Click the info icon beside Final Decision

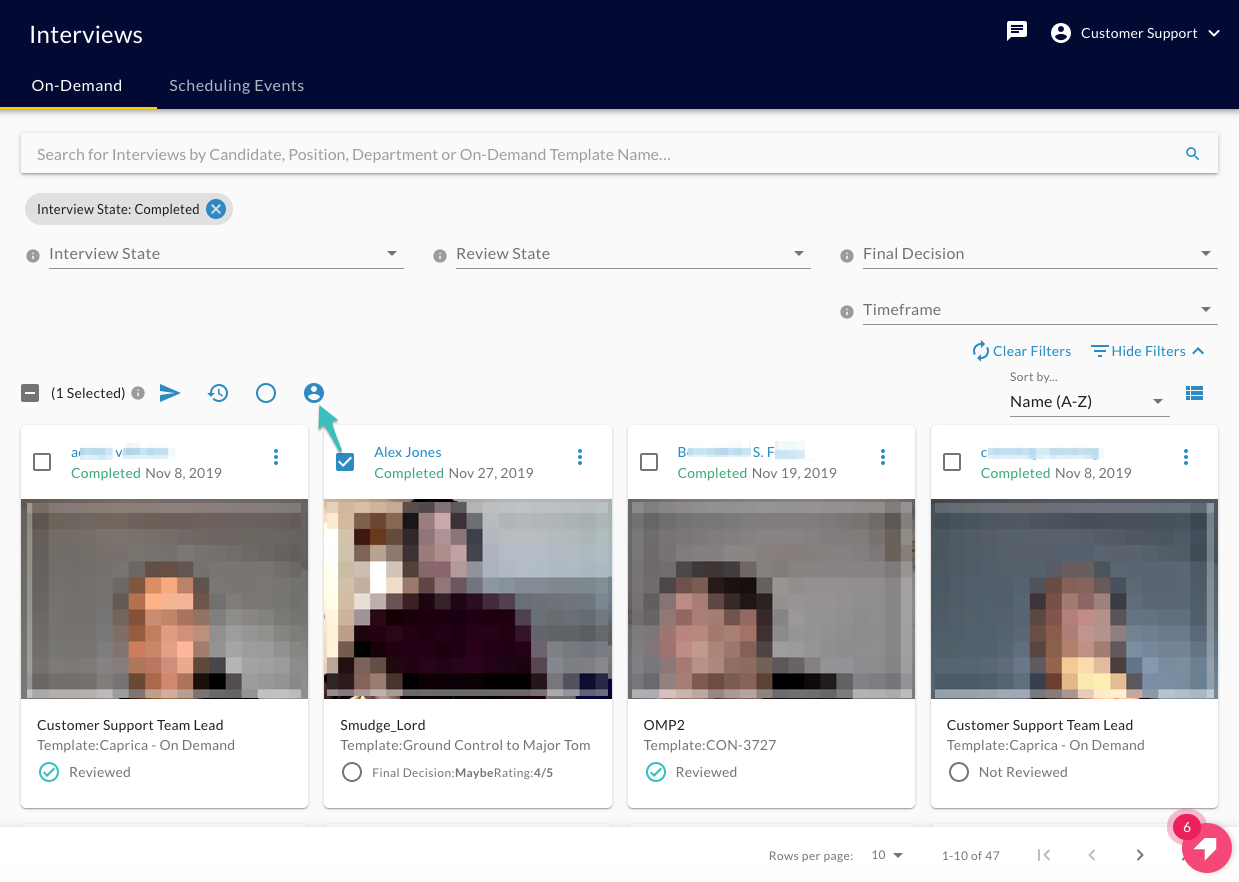[846, 256]
